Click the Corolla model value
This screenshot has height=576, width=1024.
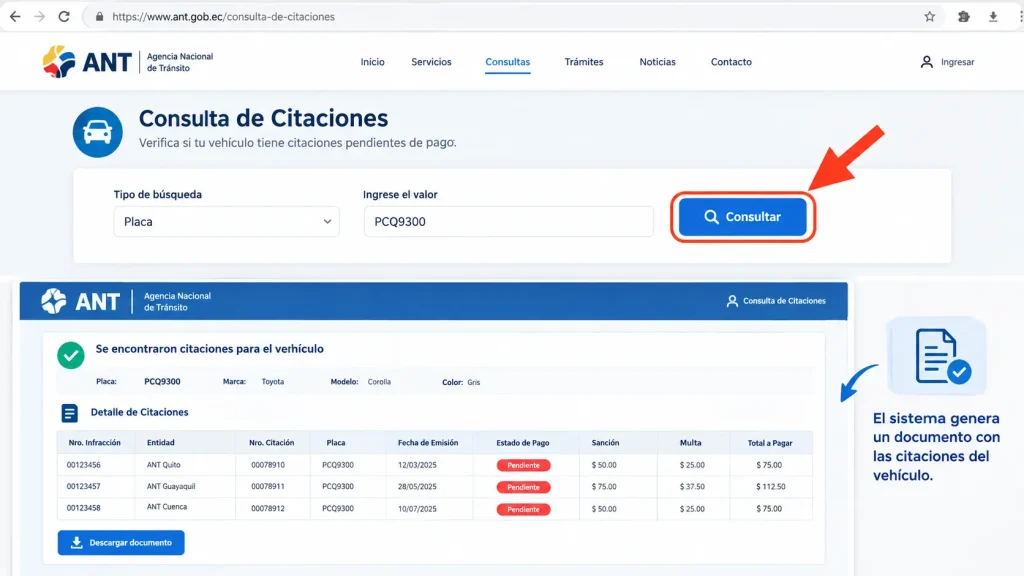coord(379,382)
